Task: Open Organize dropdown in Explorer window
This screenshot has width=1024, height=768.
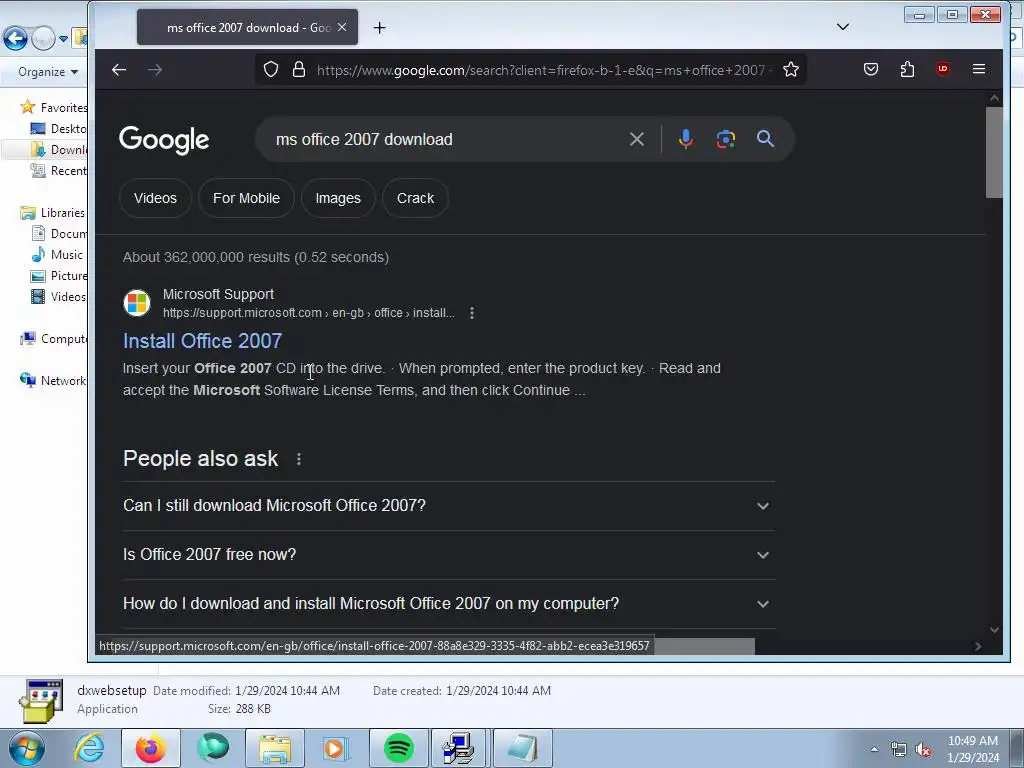Action: (x=48, y=72)
